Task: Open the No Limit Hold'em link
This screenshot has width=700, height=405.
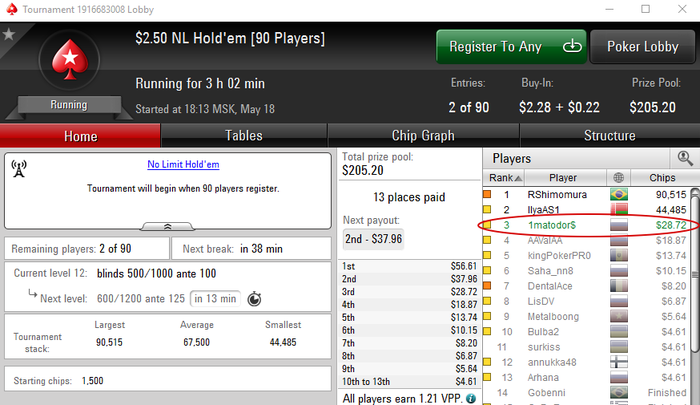Action: 183,164
